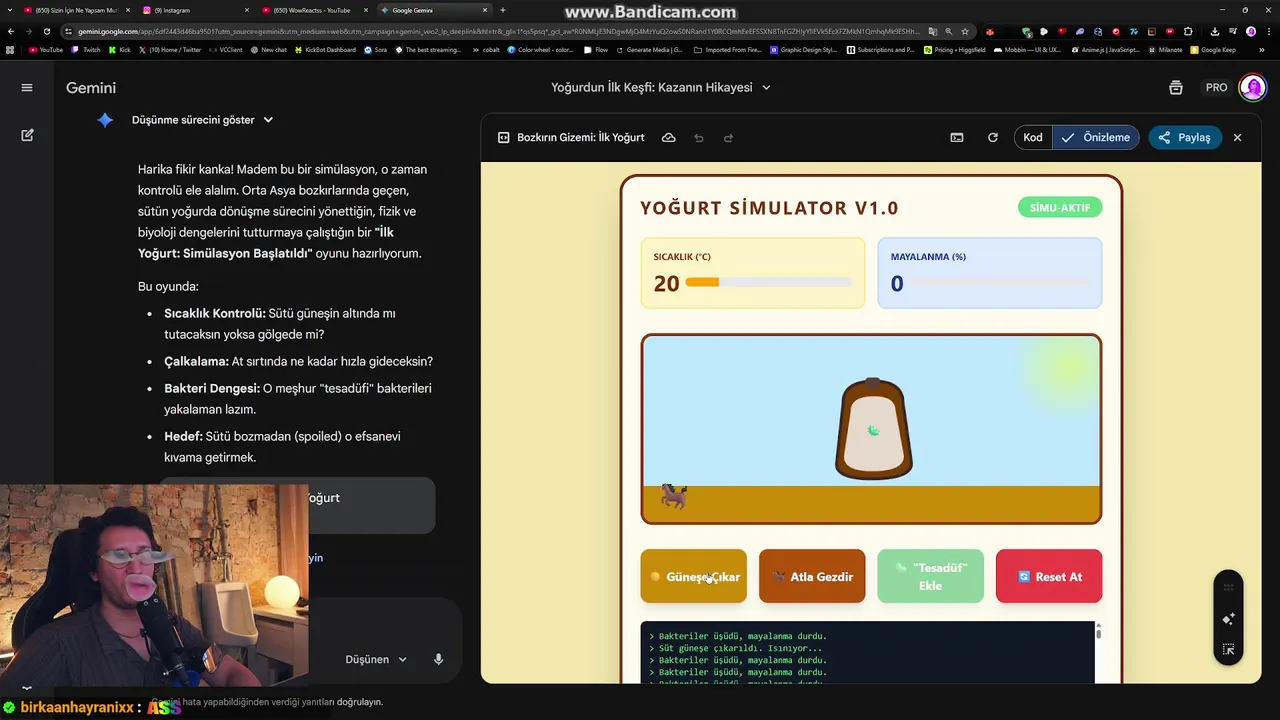
Task: Refresh the canvas preview
Action: click(993, 137)
